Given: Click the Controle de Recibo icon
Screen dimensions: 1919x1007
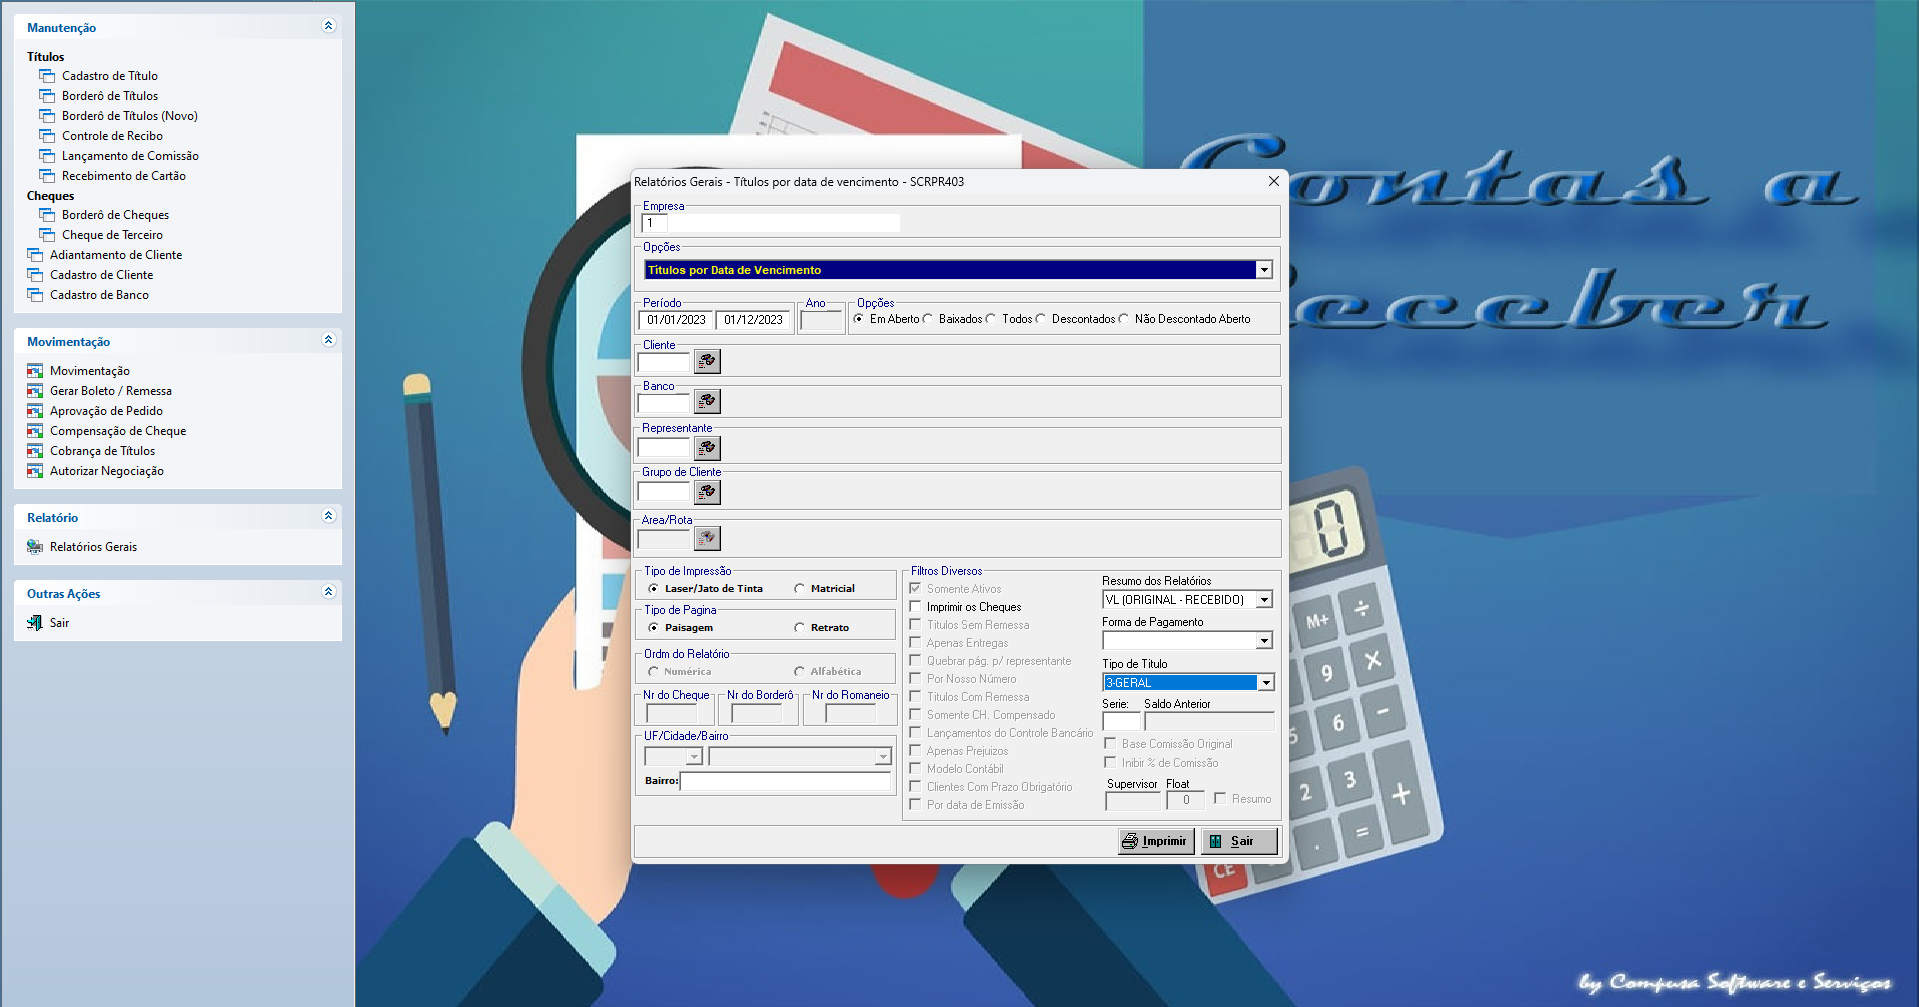Looking at the screenshot, I should pyautogui.click(x=47, y=136).
